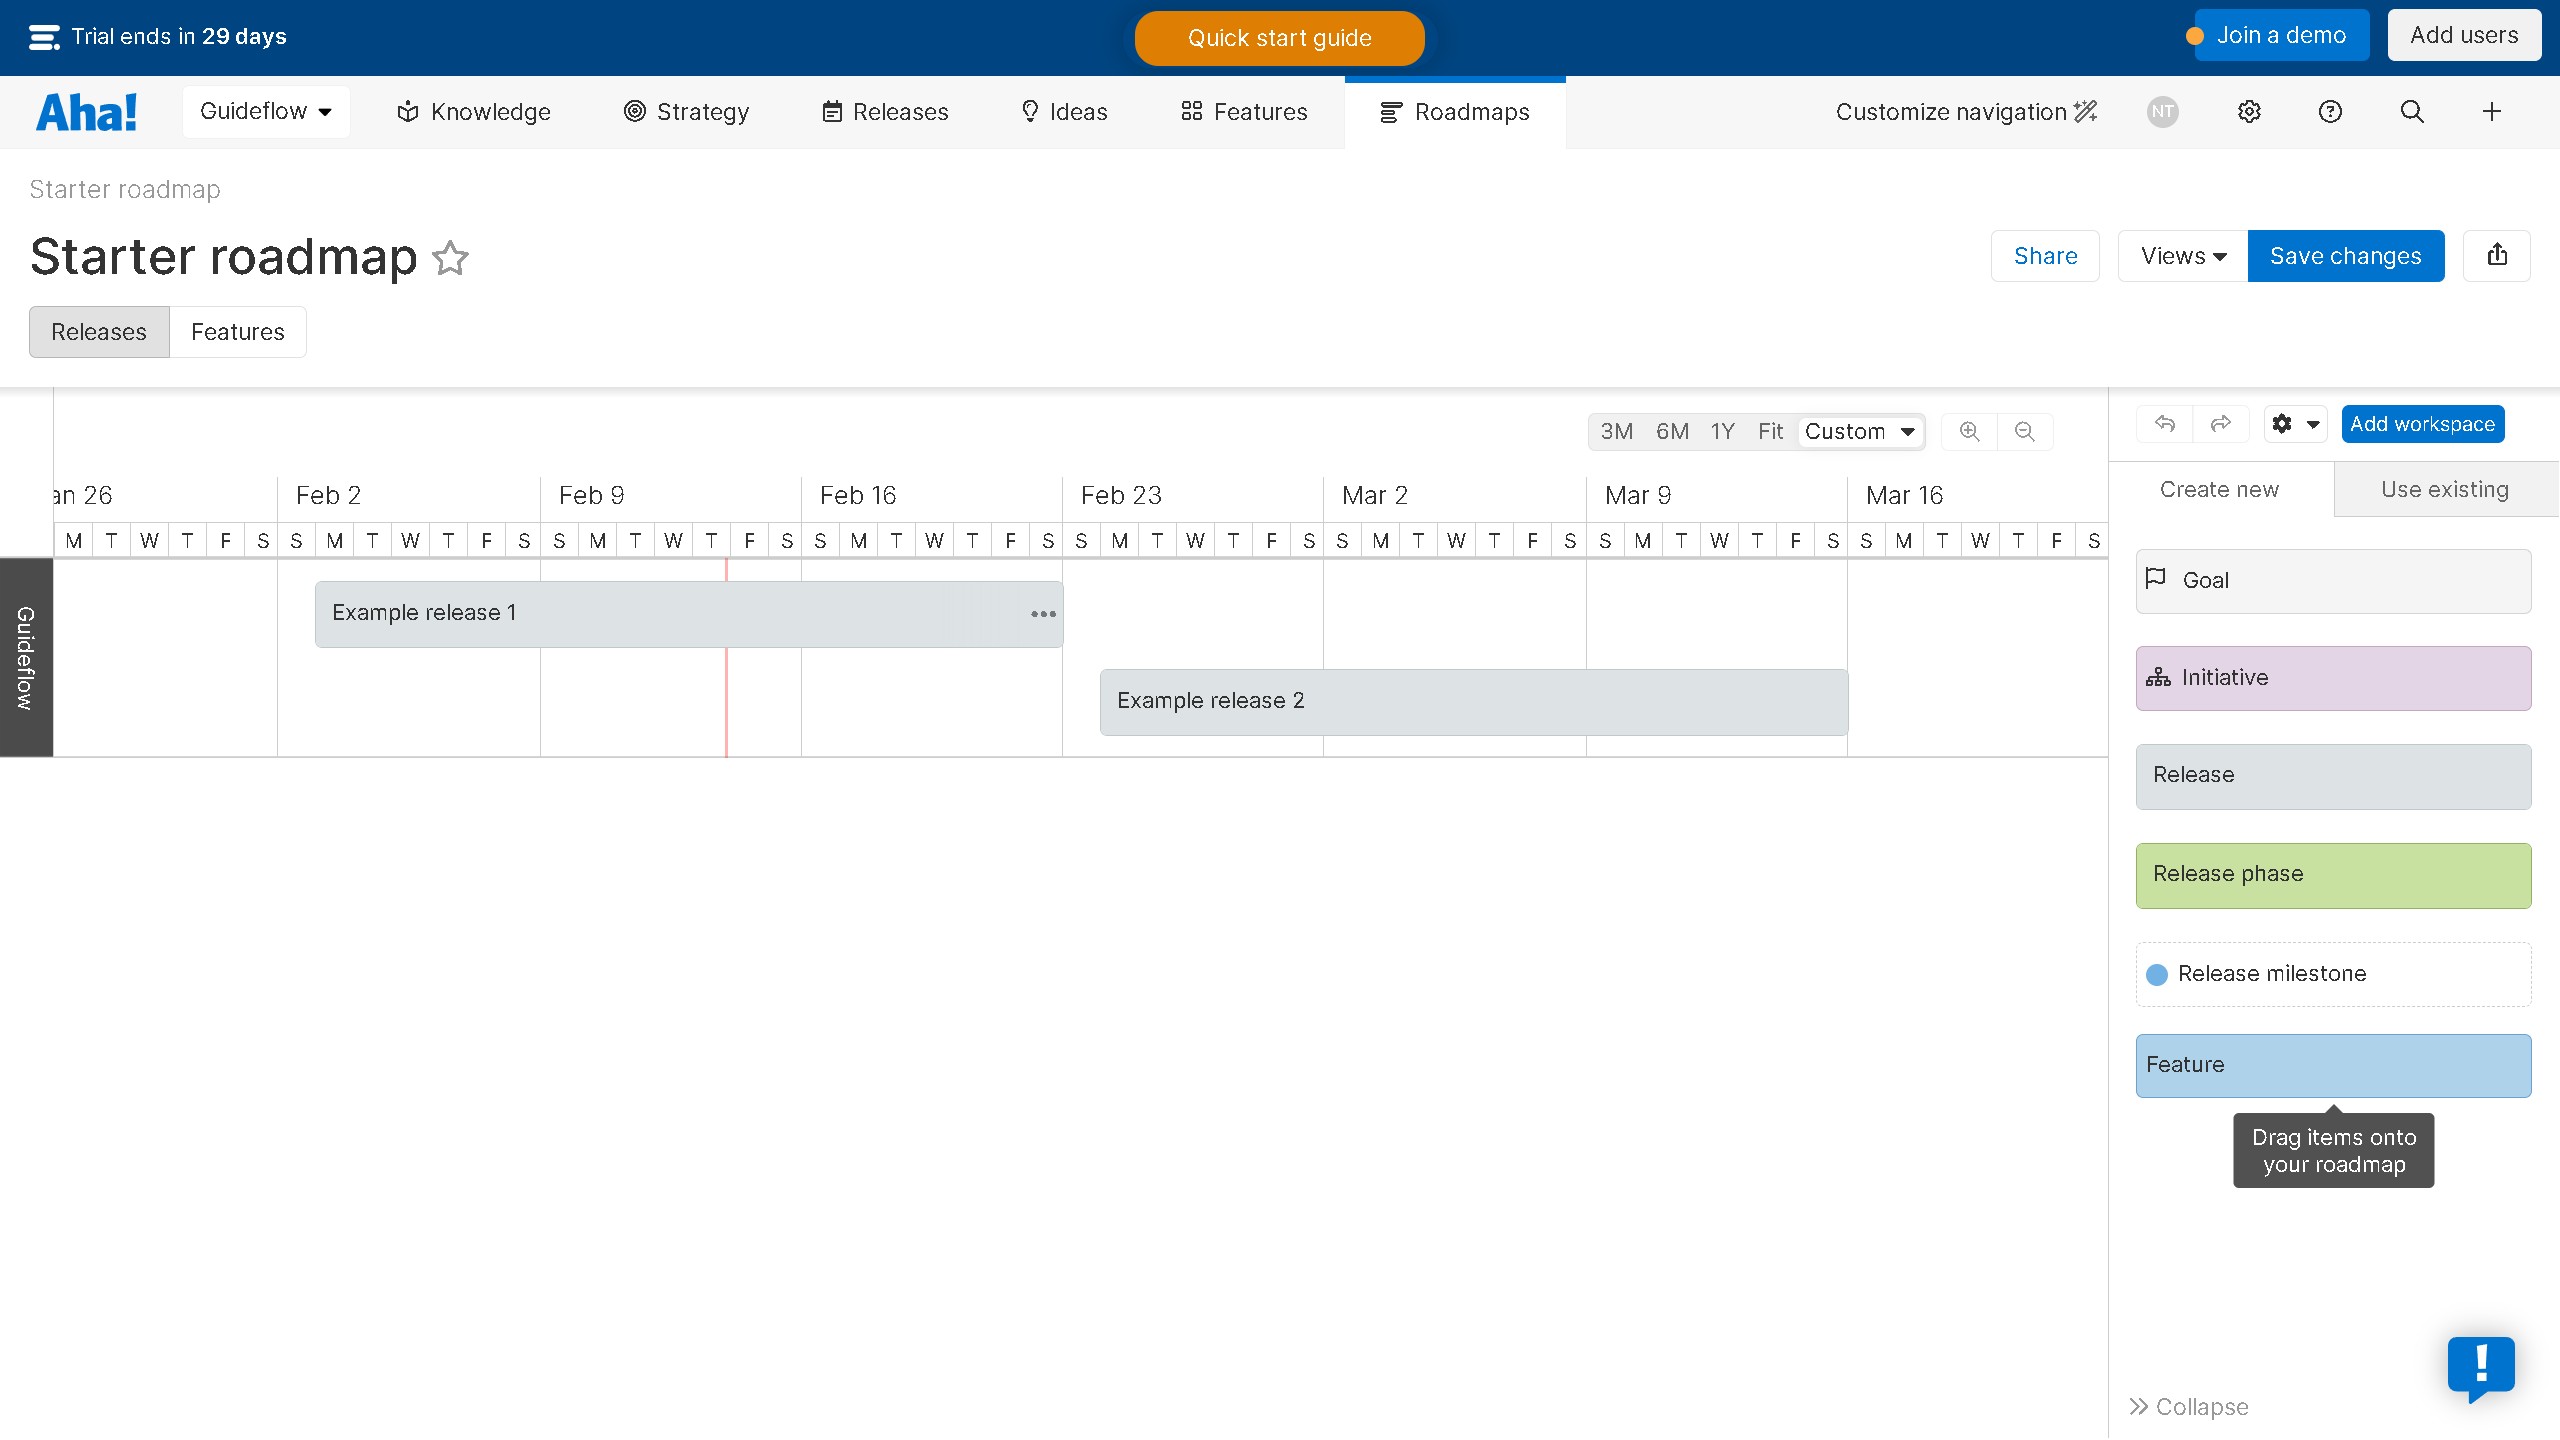Viewport: 2560px width, 1440px height.
Task: Switch to the Releases view toggle
Action: [x=99, y=332]
